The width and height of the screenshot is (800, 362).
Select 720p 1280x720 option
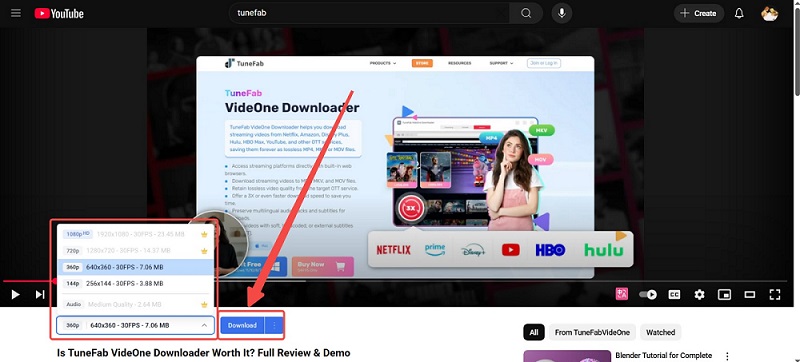tap(135, 250)
